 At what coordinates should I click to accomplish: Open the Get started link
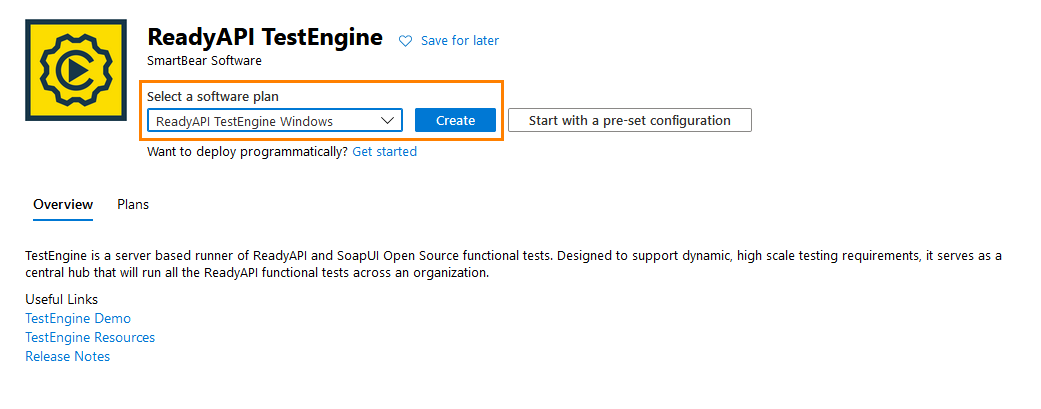pos(384,151)
